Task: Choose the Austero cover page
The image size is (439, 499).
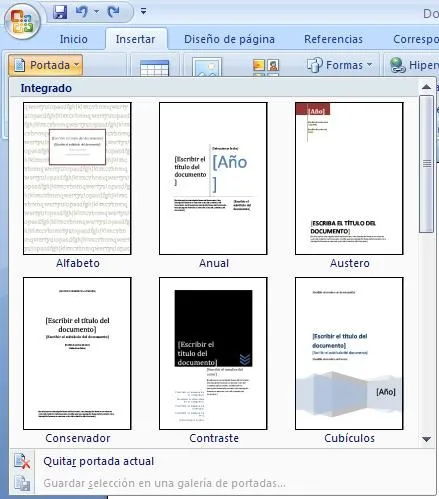Action: [x=349, y=179]
